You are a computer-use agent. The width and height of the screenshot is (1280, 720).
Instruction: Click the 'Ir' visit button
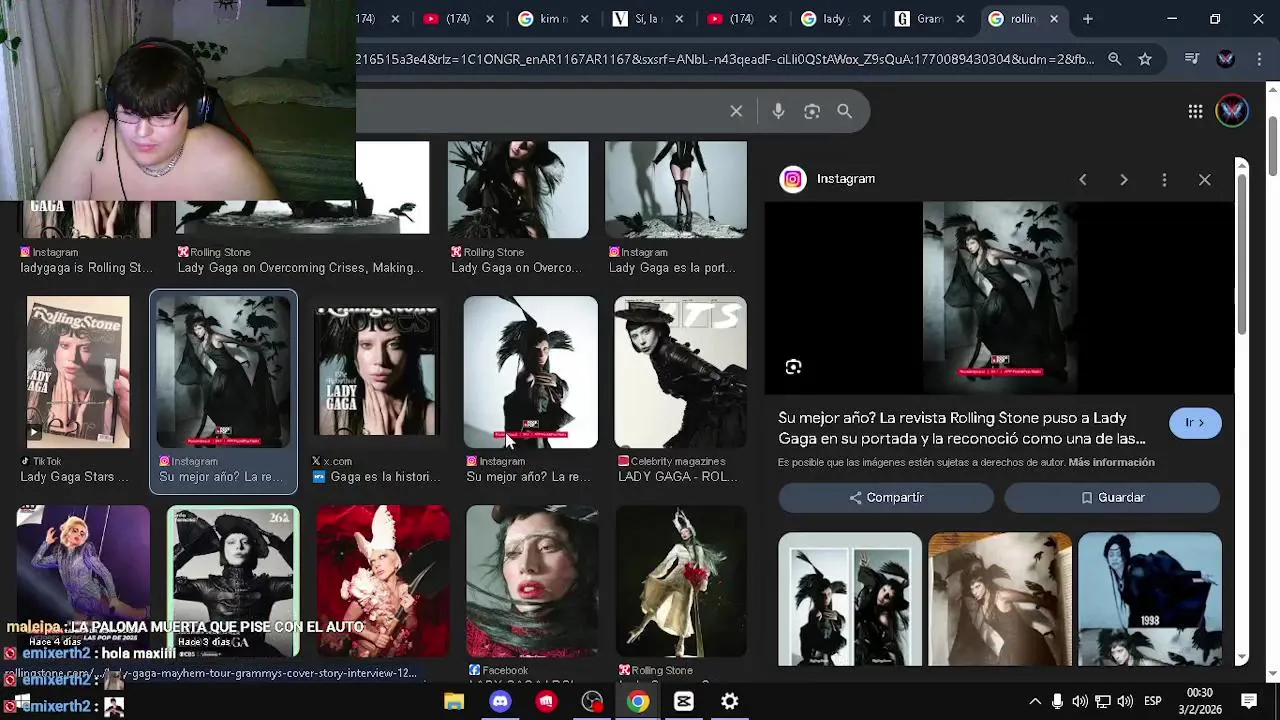[x=1195, y=423]
